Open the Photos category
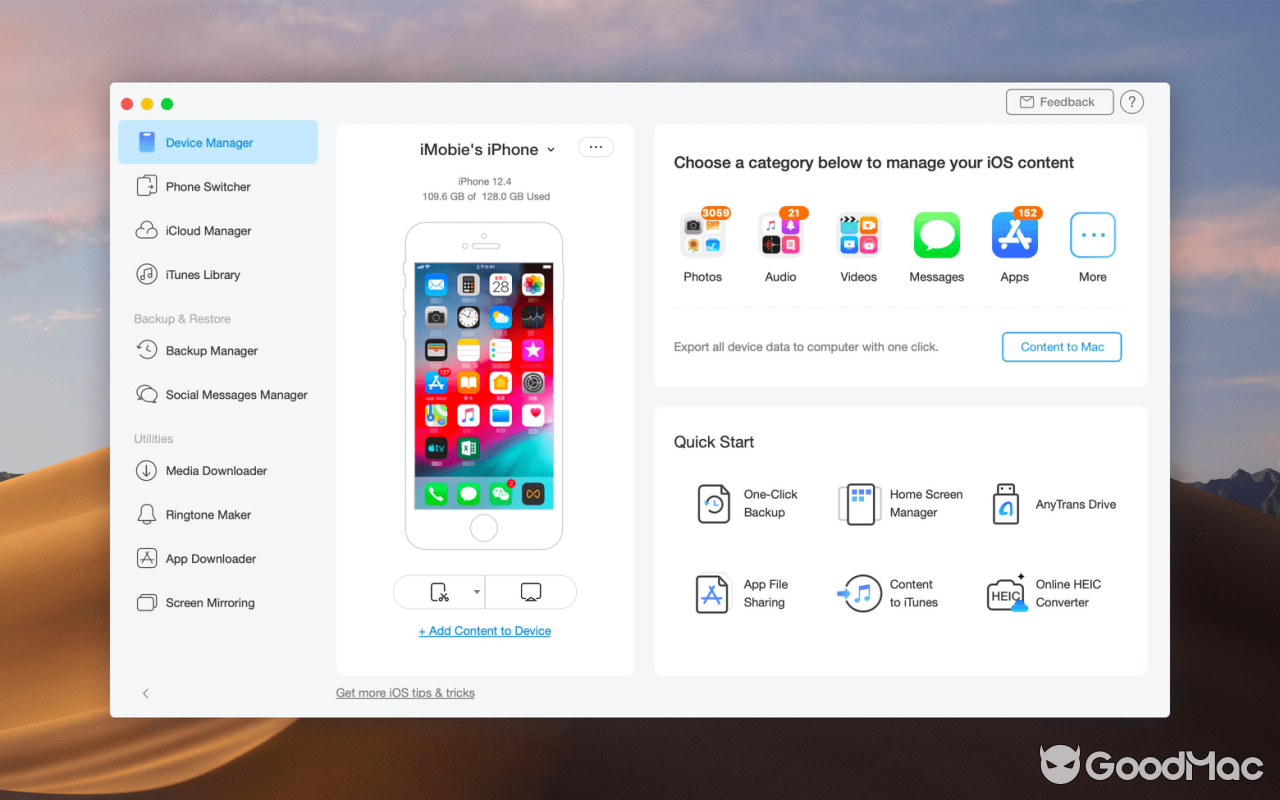The image size is (1280, 800). pos(703,234)
